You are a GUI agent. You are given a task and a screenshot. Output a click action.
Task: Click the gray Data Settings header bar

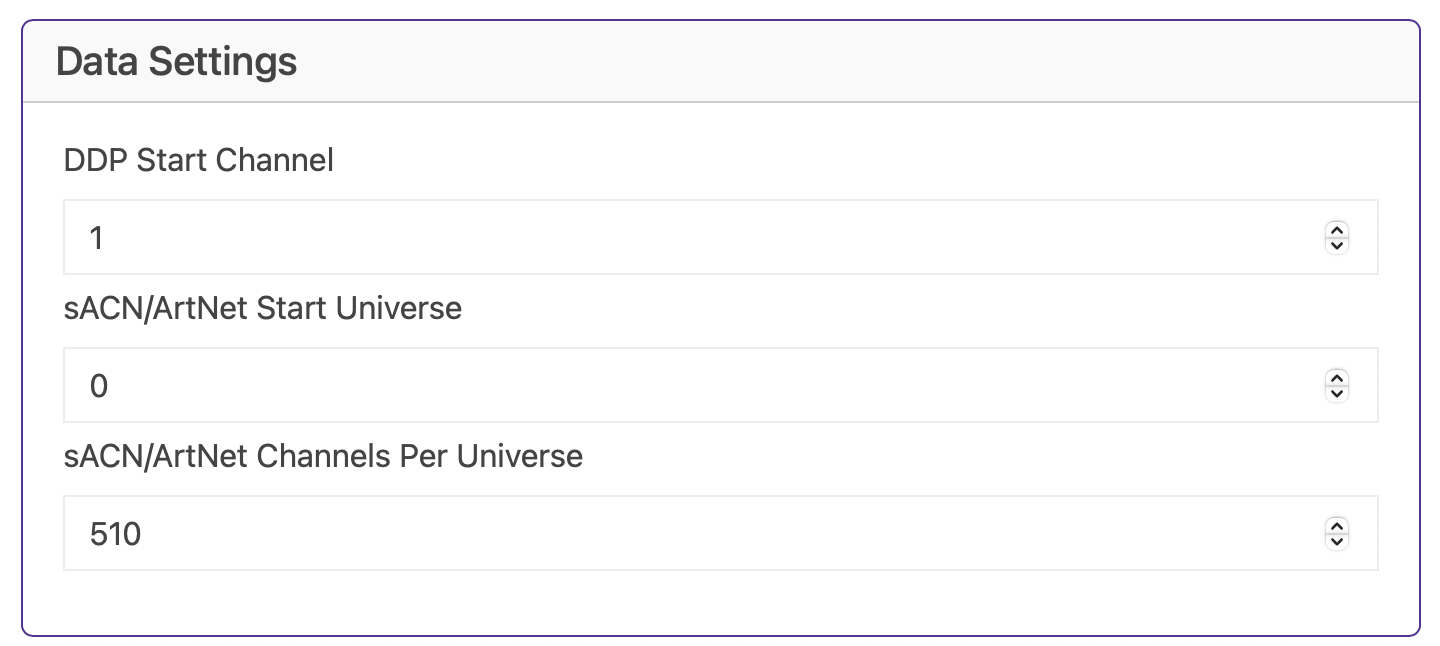pyautogui.click(x=721, y=62)
